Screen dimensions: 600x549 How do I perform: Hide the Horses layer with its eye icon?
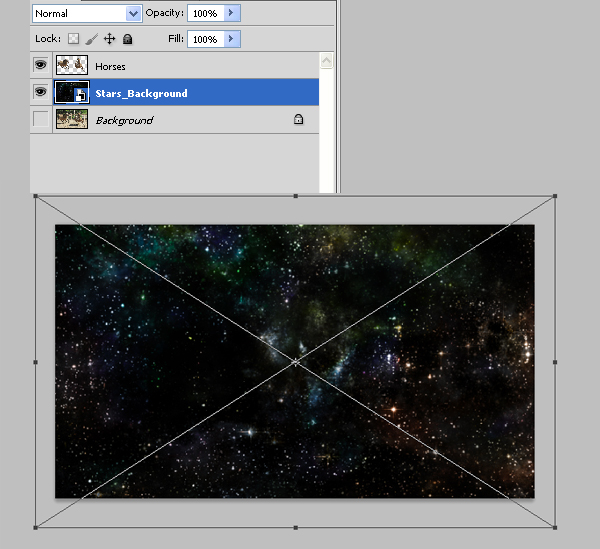click(41, 65)
